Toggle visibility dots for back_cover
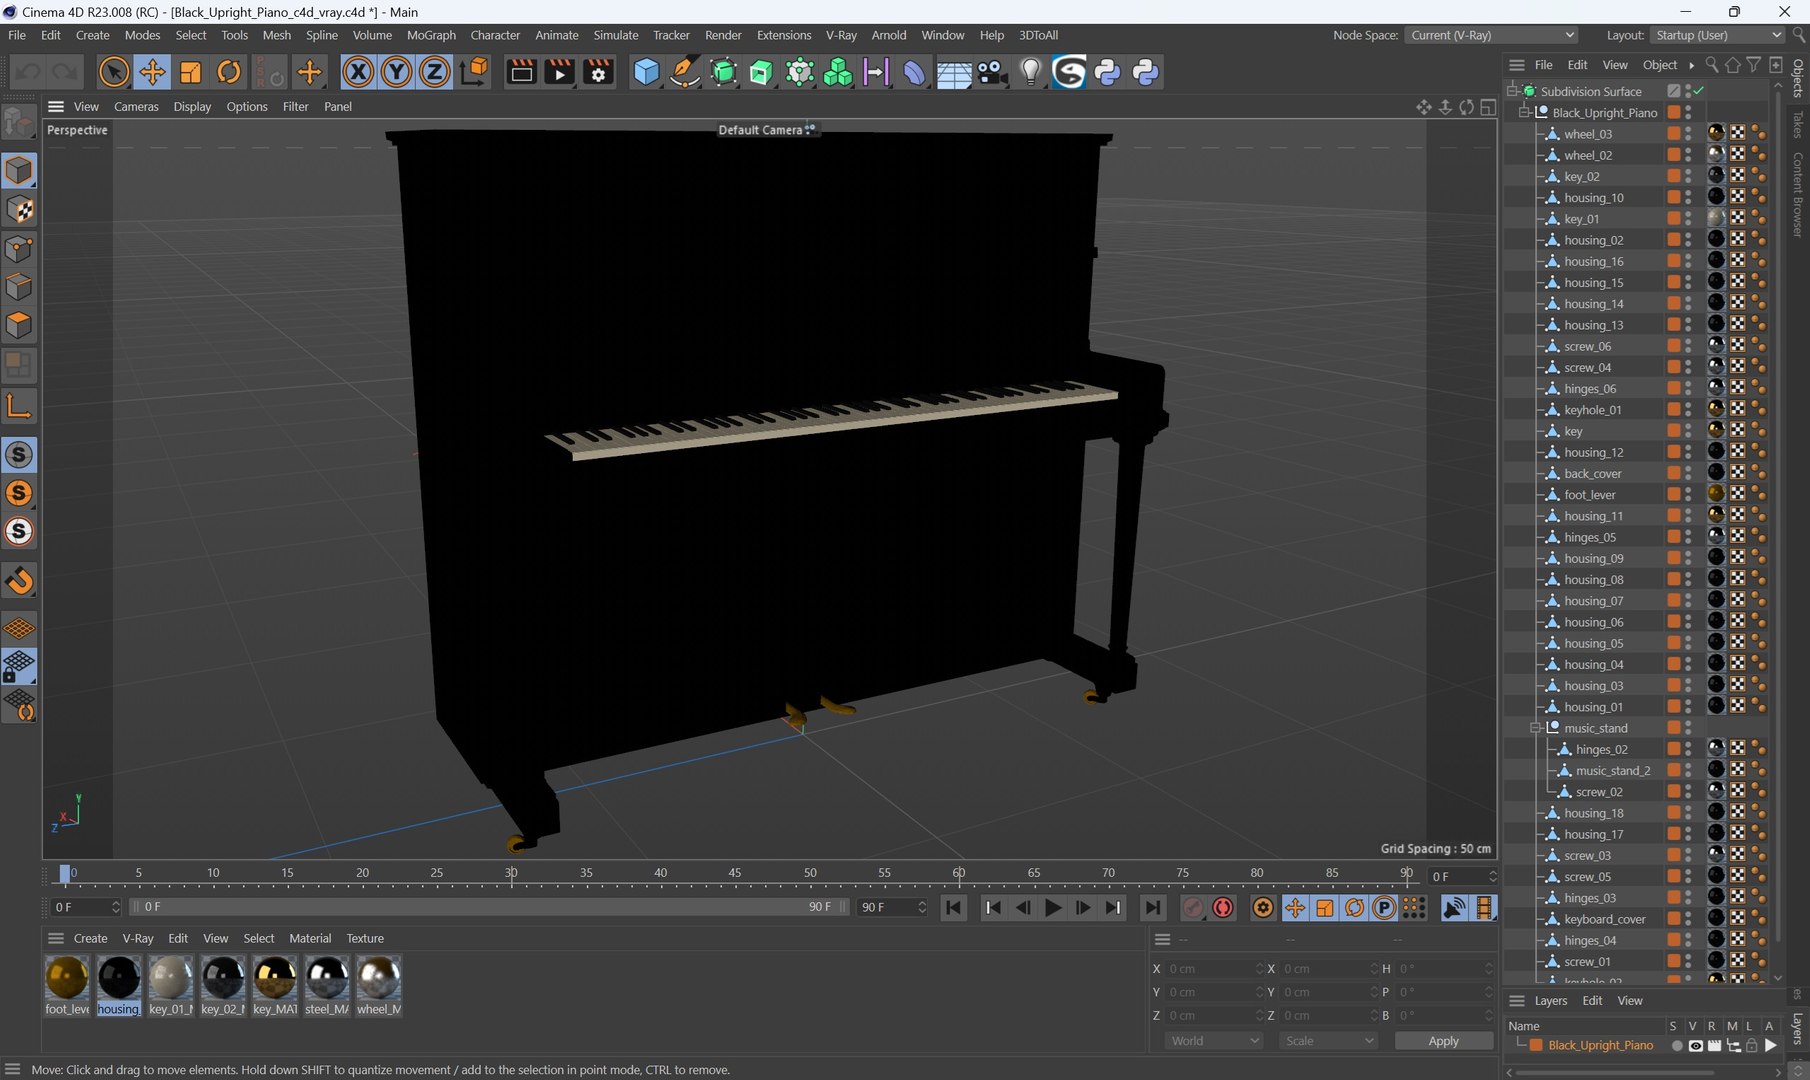This screenshot has width=1810, height=1080. point(1688,473)
